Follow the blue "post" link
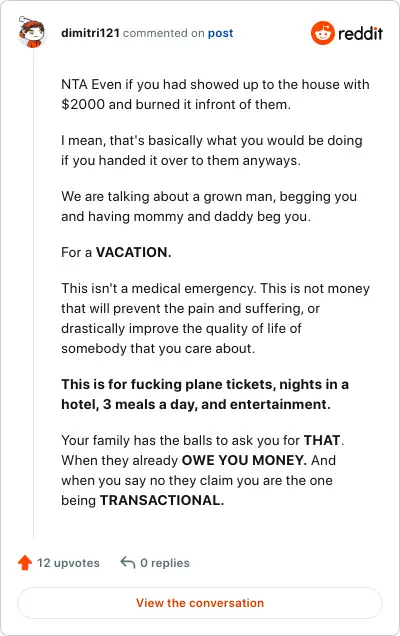Image resolution: width=400 pixels, height=636 pixels. tap(220, 33)
